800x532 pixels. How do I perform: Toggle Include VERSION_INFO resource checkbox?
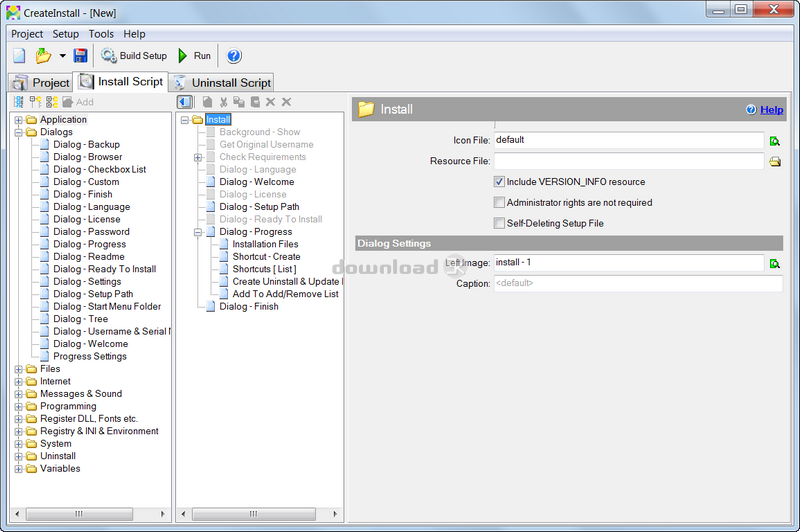499,182
